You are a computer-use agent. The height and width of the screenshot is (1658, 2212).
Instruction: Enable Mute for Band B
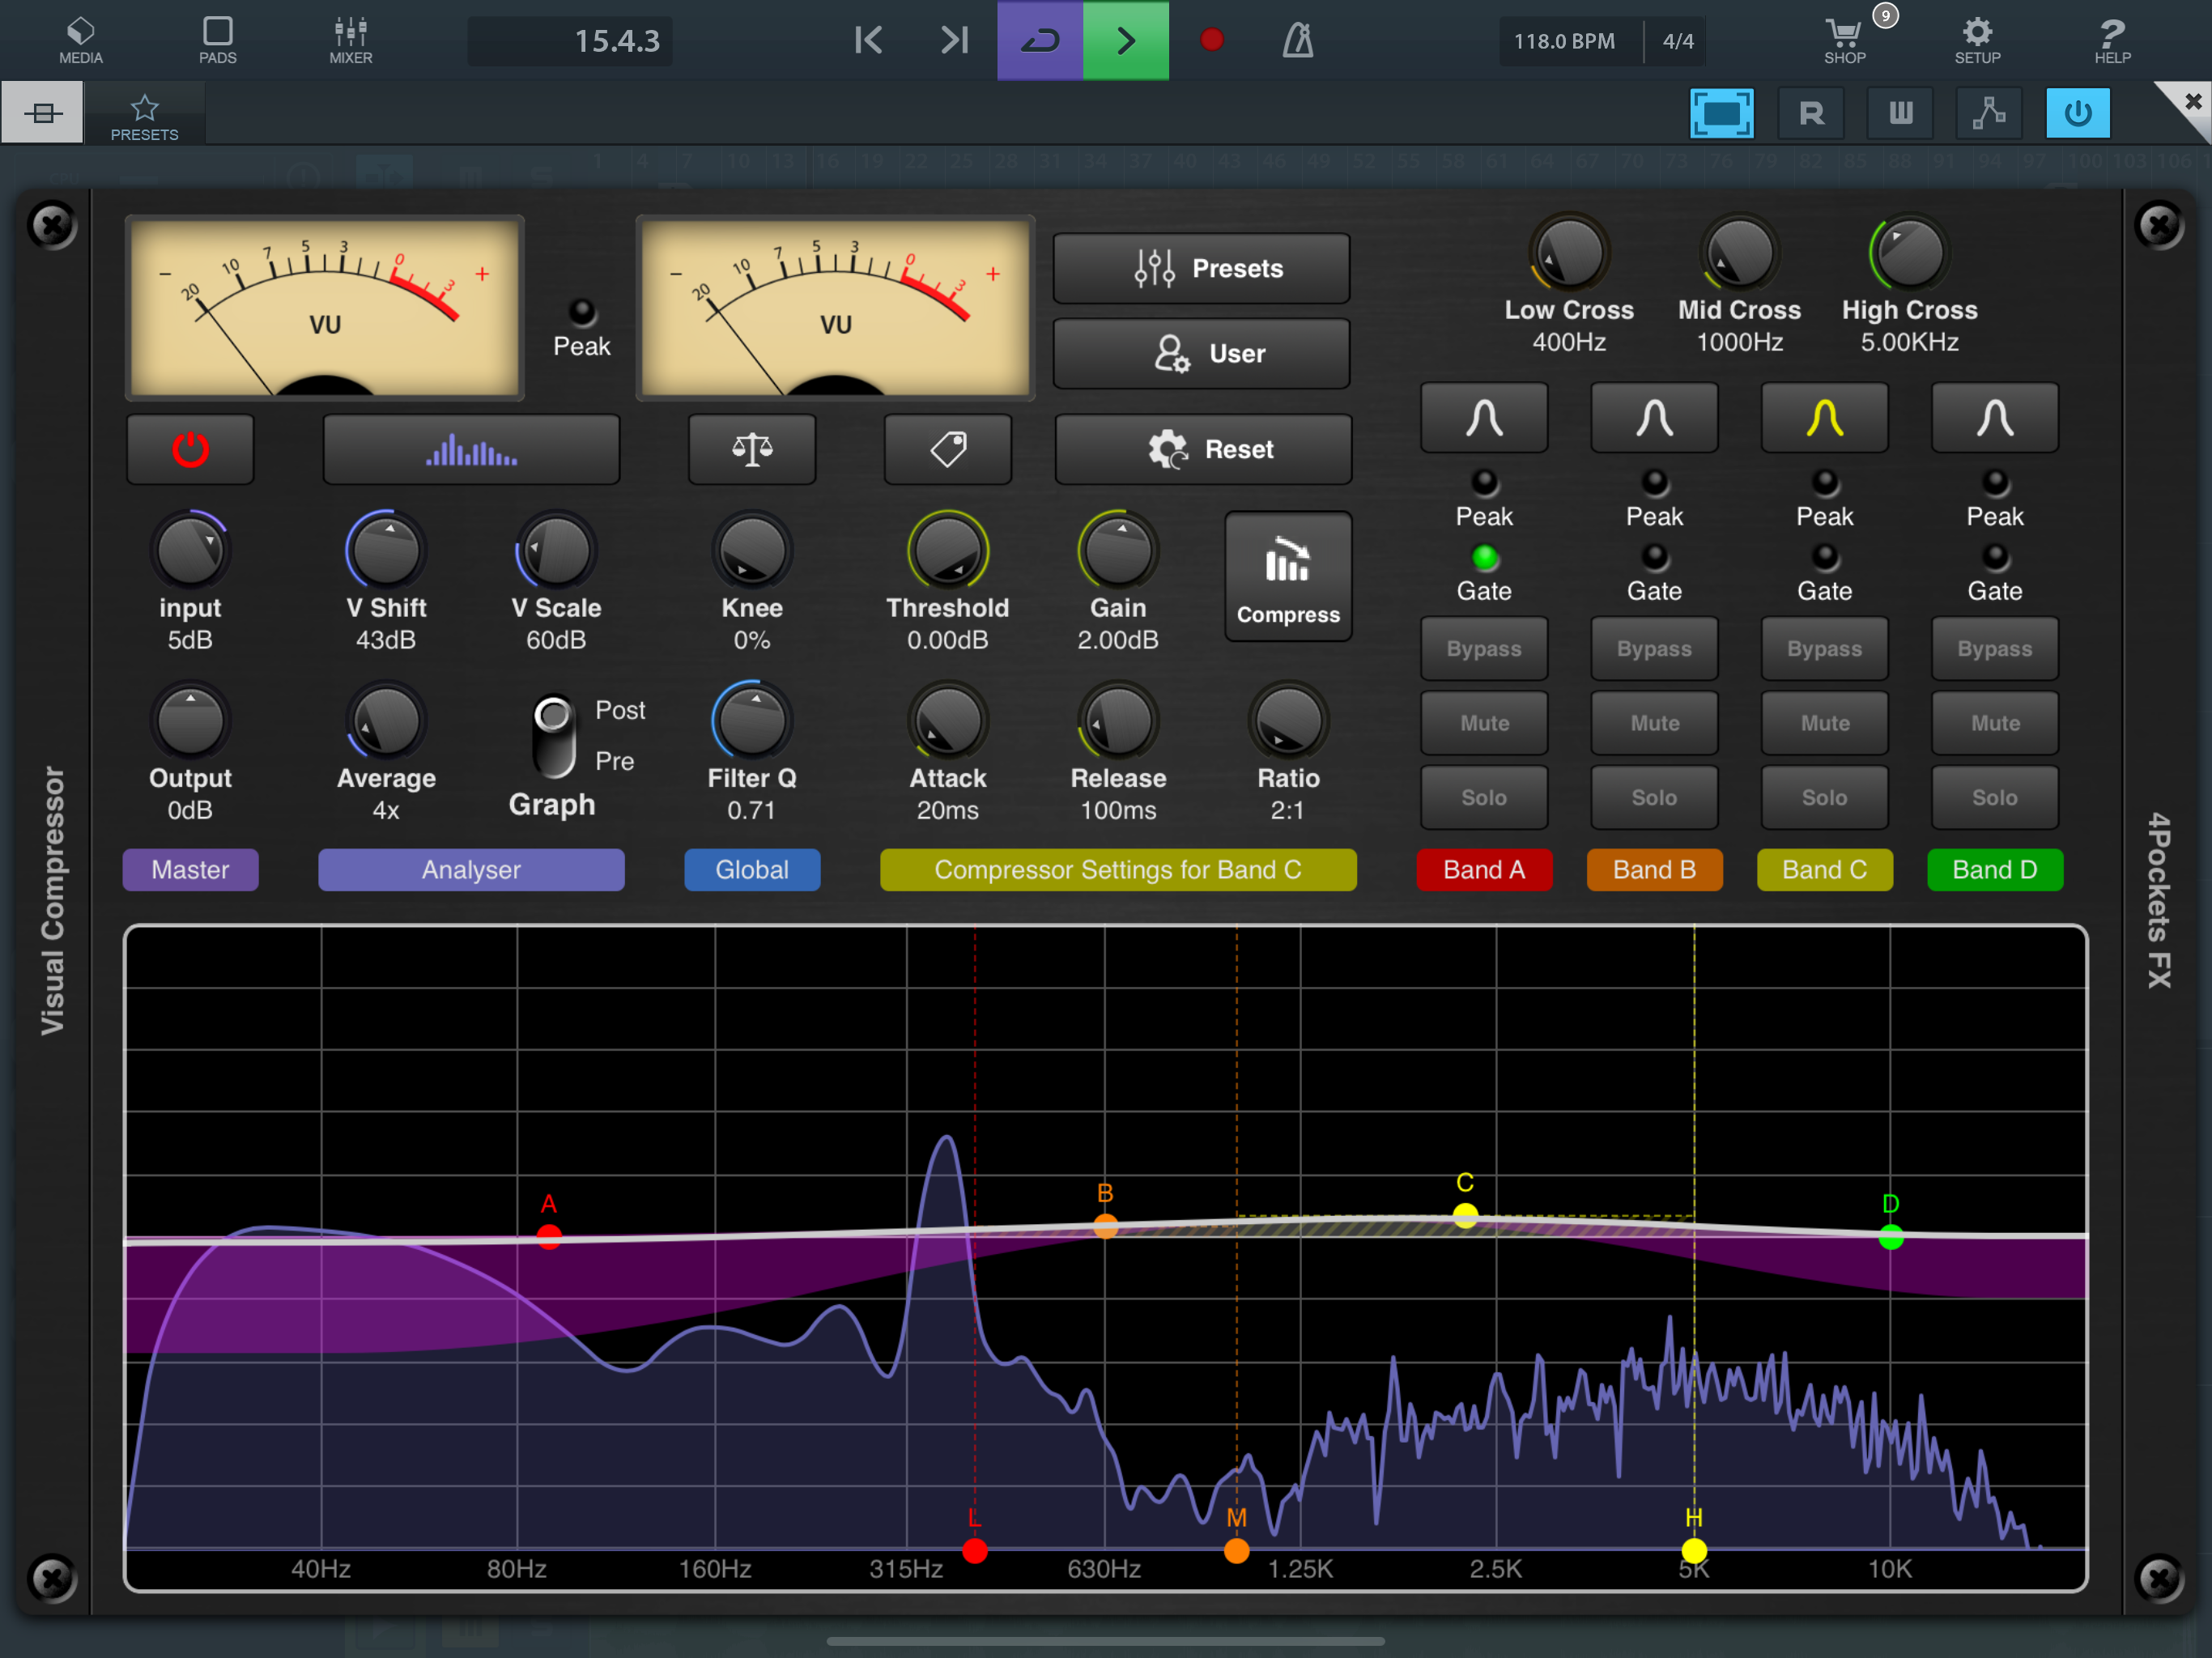(1654, 723)
